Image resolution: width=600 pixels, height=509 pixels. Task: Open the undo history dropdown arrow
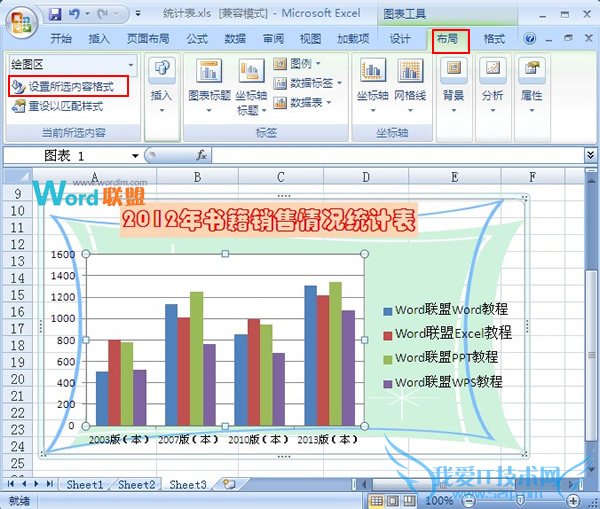pyautogui.click(x=87, y=15)
